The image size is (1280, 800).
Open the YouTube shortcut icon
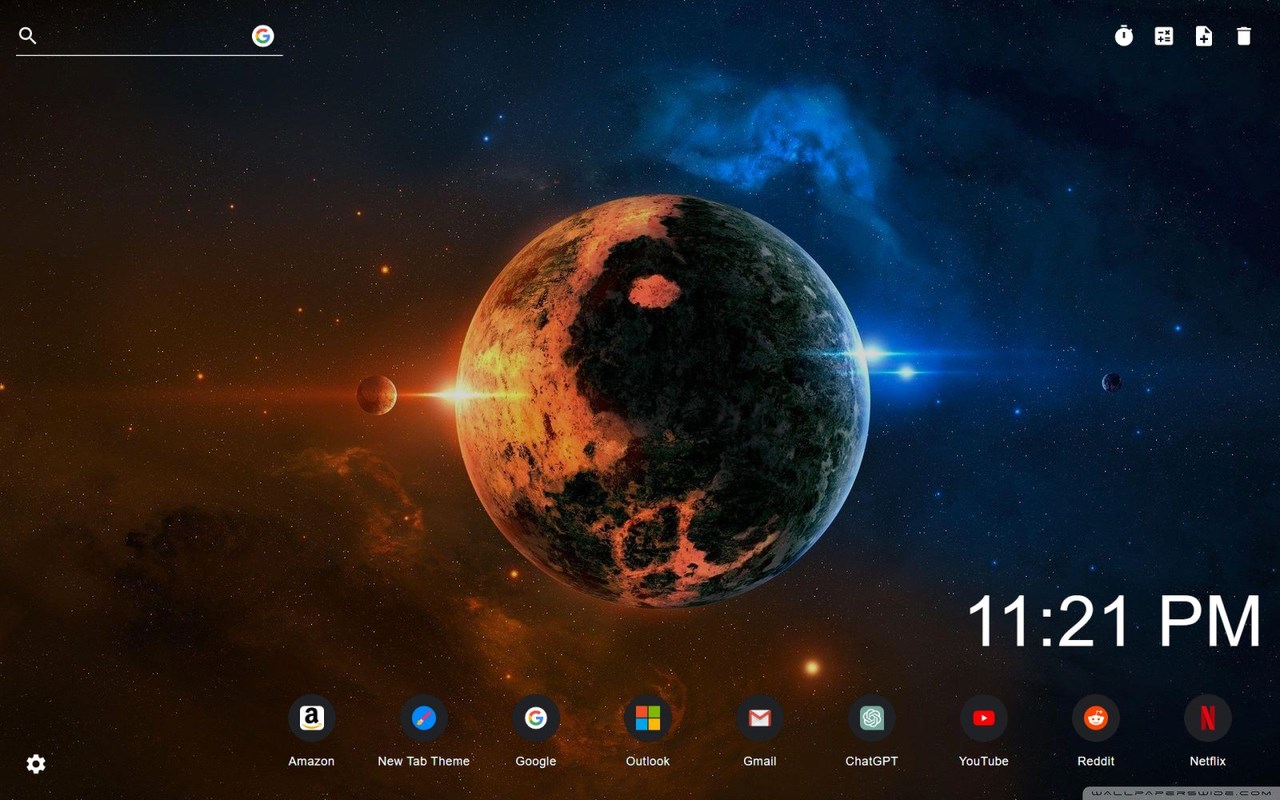[x=984, y=718]
